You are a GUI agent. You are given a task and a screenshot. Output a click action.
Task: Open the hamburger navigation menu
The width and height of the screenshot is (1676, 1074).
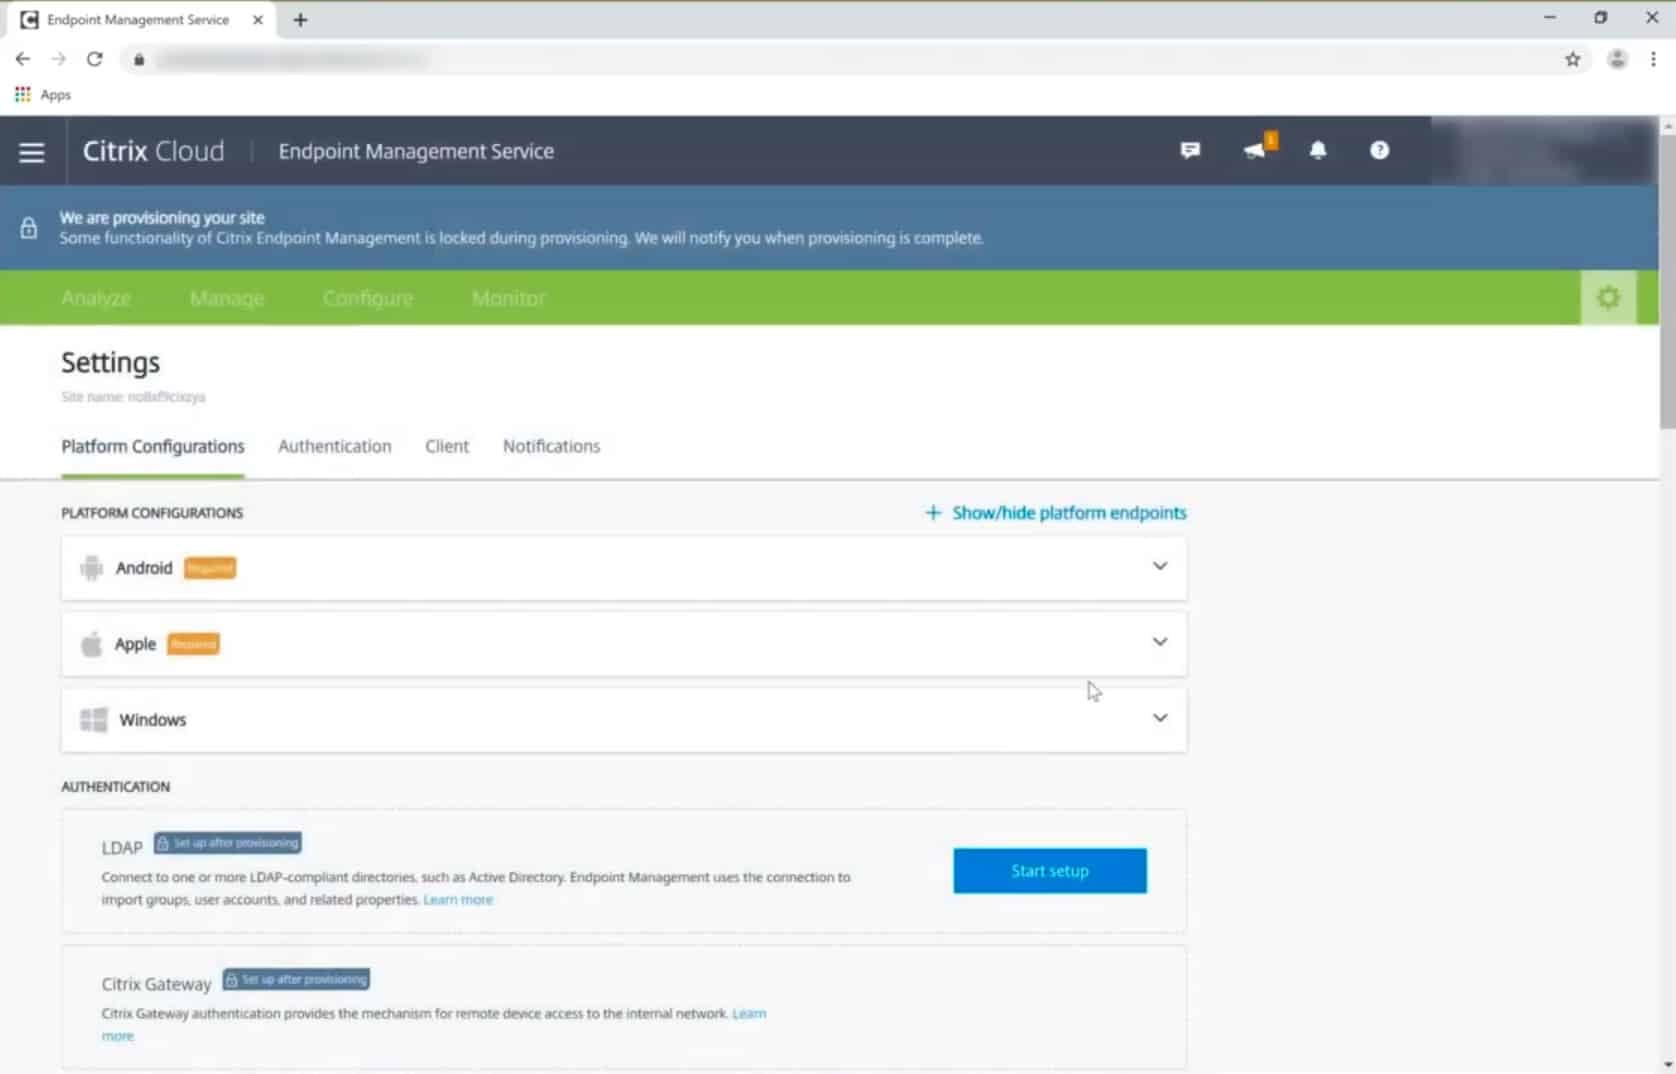point(32,152)
